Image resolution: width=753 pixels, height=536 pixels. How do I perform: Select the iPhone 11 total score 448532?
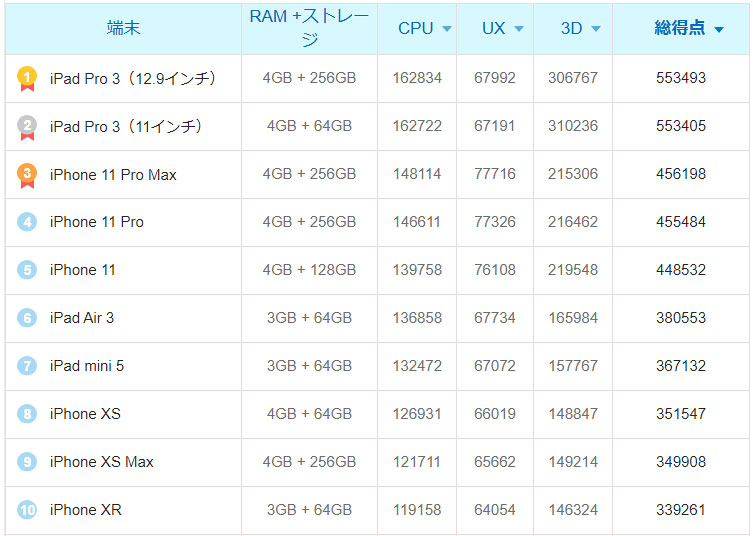click(681, 270)
